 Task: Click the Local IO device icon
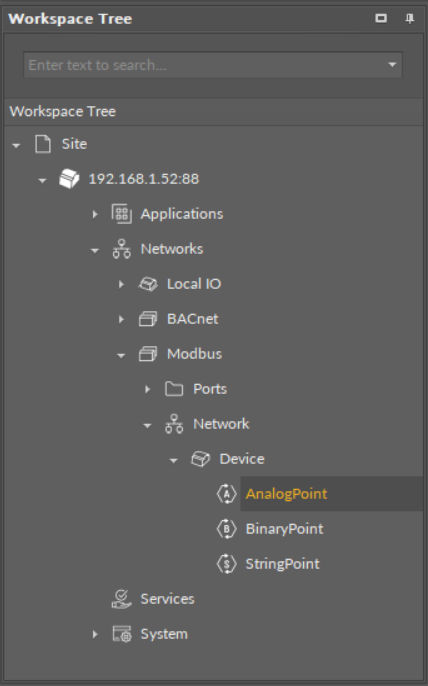(148, 284)
